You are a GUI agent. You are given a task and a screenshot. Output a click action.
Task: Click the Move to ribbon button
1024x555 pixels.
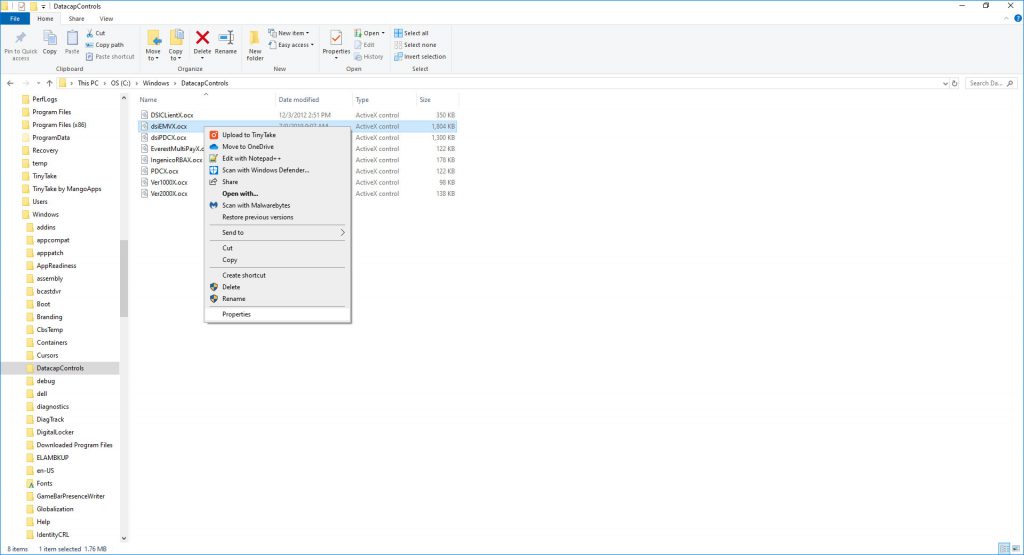click(153, 46)
